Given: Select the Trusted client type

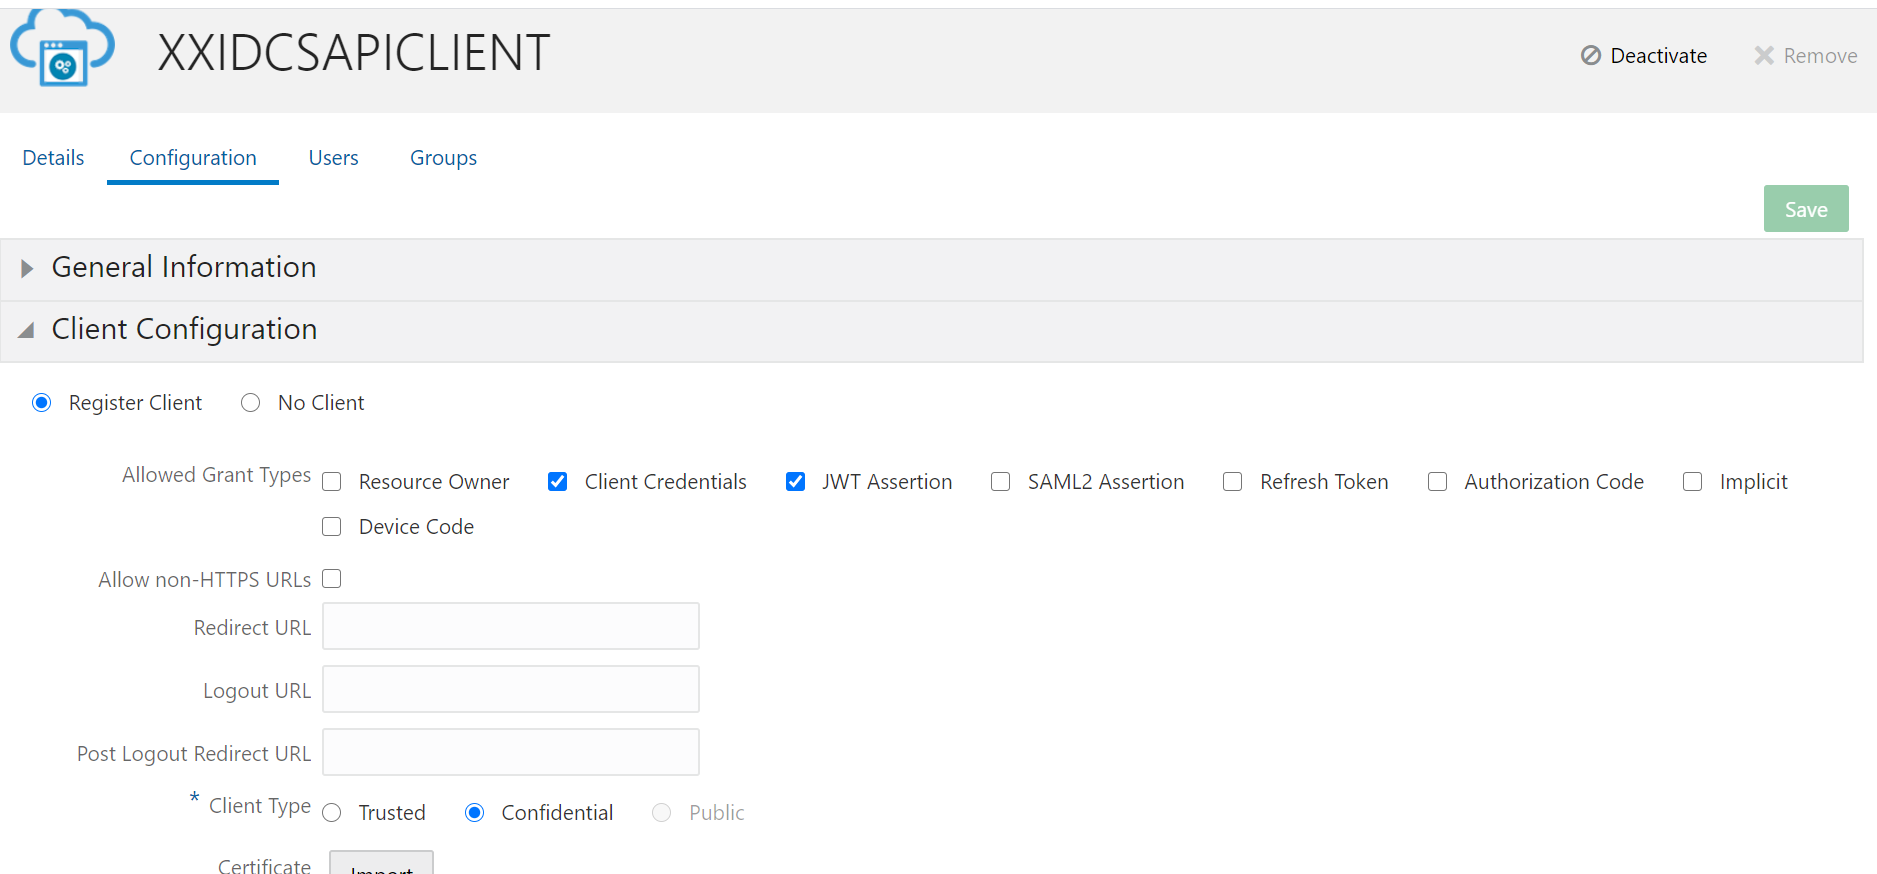Looking at the screenshot, I should click(332, 813).
